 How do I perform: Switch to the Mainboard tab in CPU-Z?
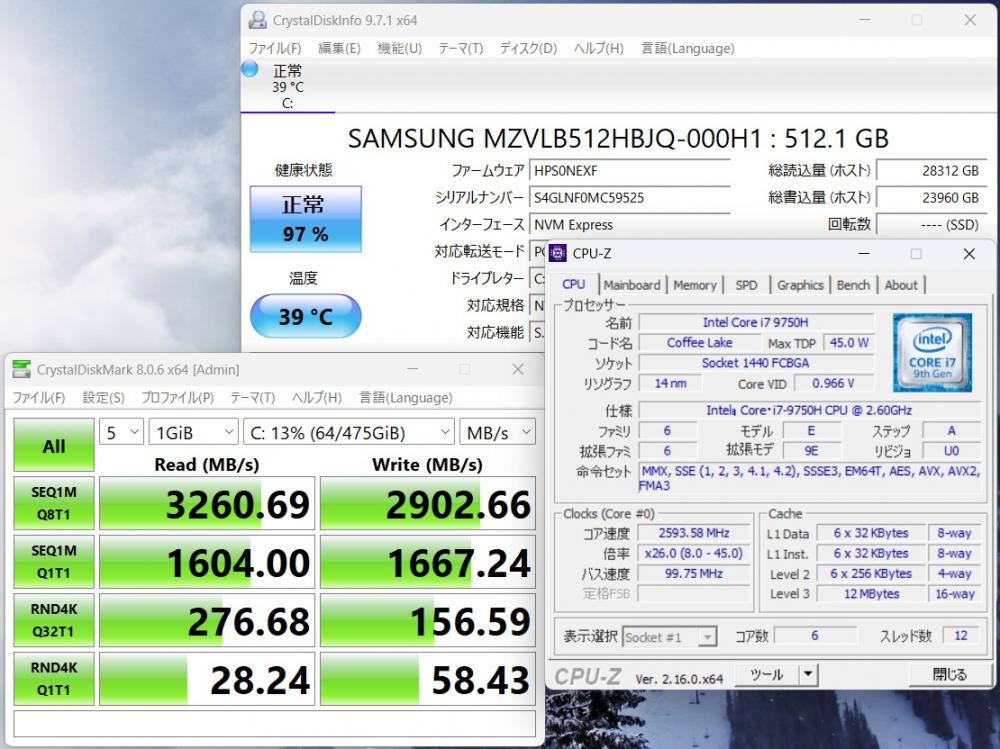click(x=632, y=285)
